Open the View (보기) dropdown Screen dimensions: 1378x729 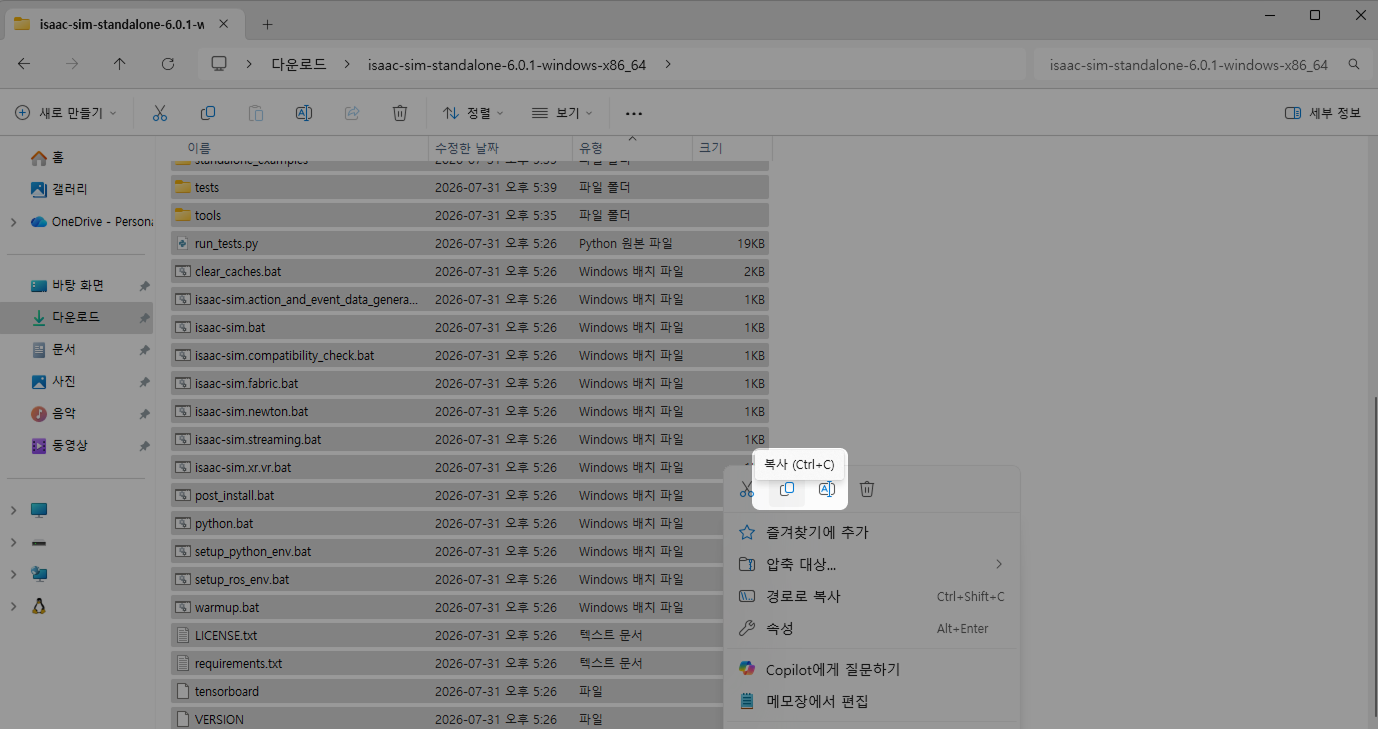tap(562, 113)
